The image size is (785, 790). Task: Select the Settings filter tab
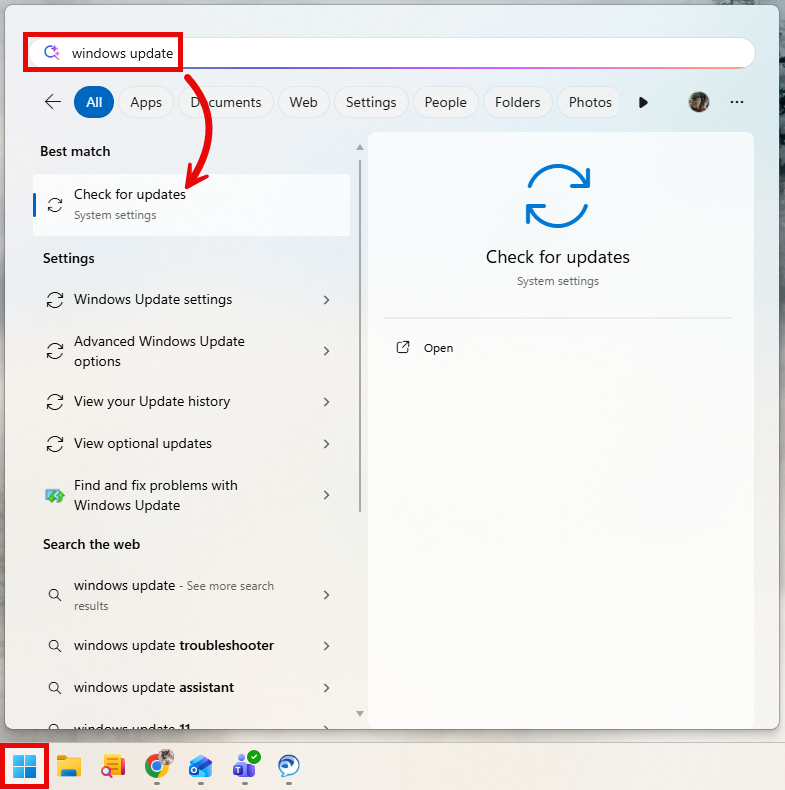pos(371,102)
